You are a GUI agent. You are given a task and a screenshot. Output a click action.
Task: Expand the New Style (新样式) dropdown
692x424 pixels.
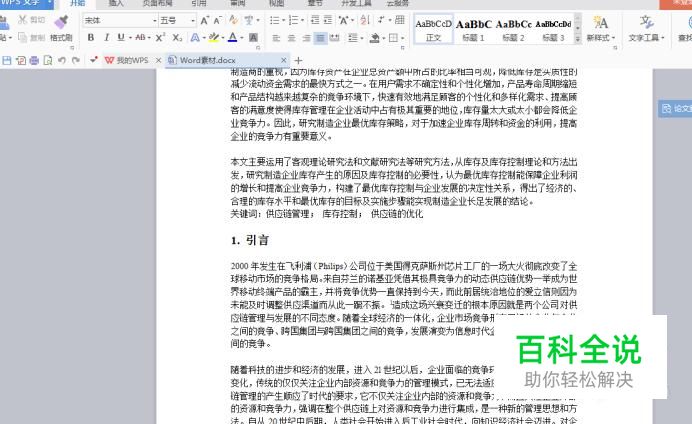(x=613, y=38)
